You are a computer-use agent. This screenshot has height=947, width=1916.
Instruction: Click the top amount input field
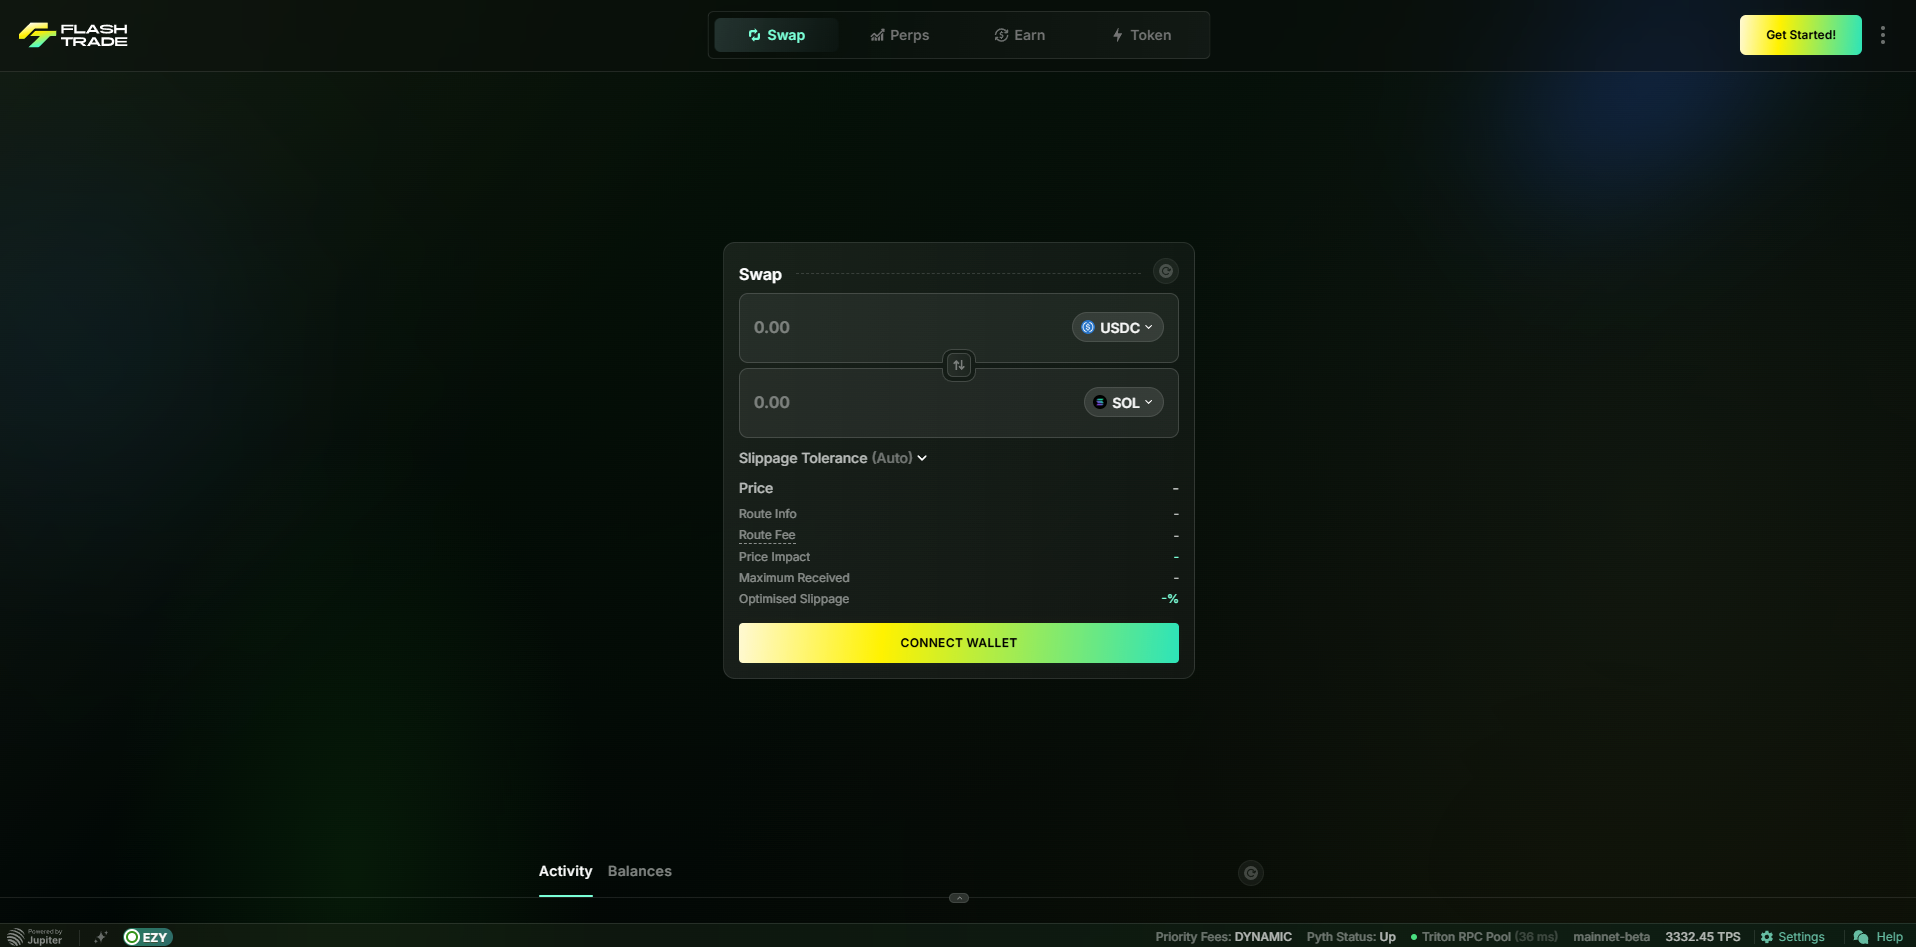(x=900, y=328)
